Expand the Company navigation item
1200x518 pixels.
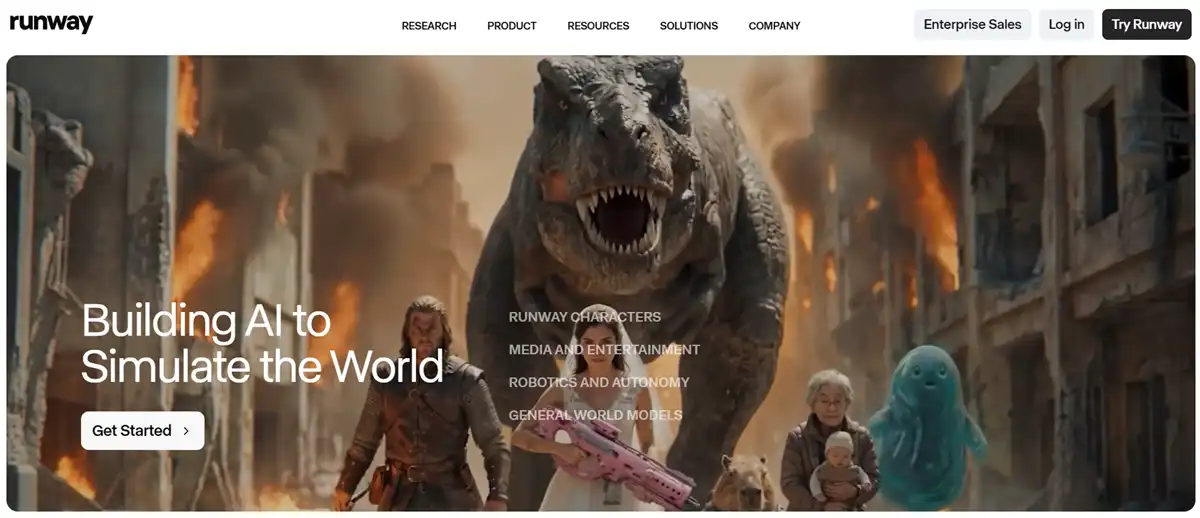coord(774,26)
